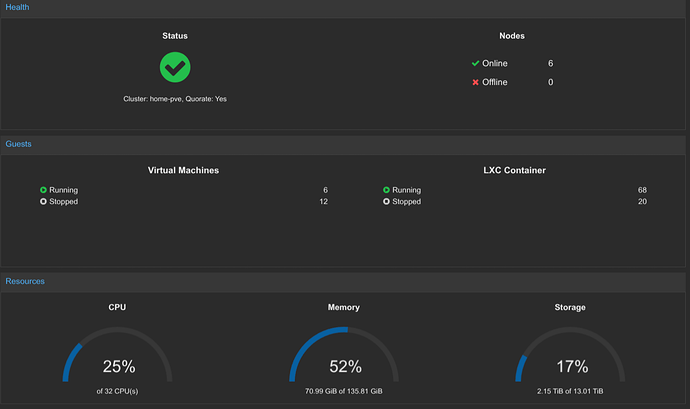Click the LXC Container Running play icon
Viewport: 690px width, 409px height.
(x=386, y=190)
